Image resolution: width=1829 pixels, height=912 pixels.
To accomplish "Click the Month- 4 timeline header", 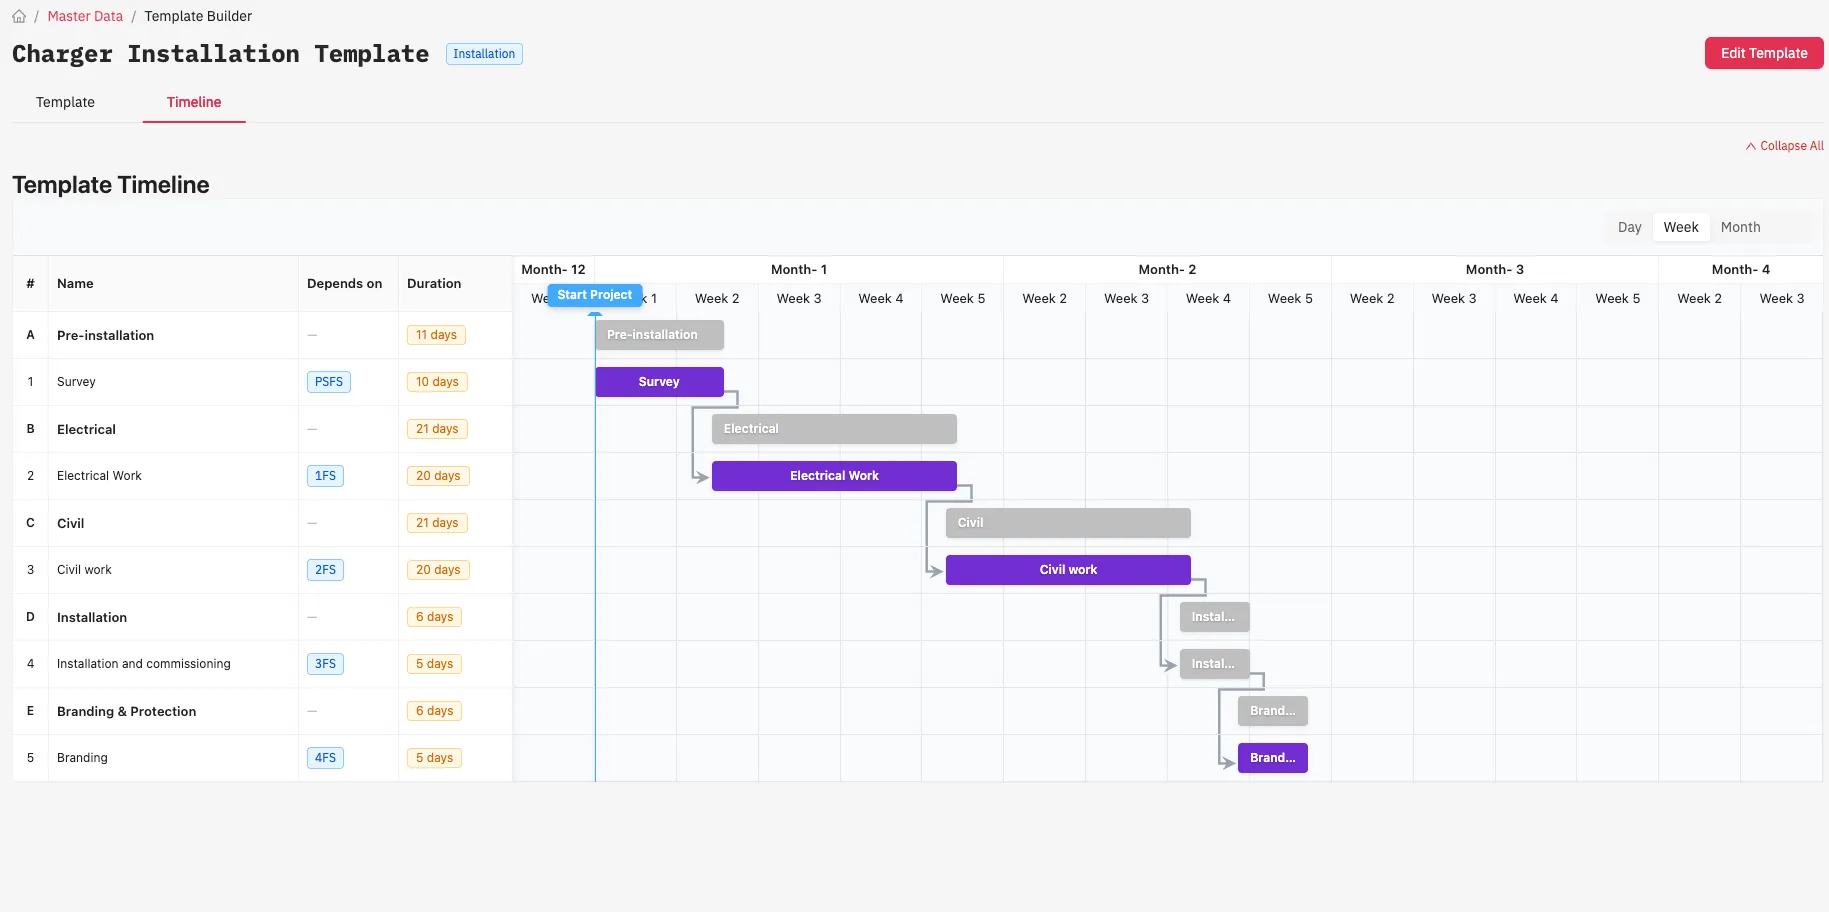I will (x=1740, y=270).
